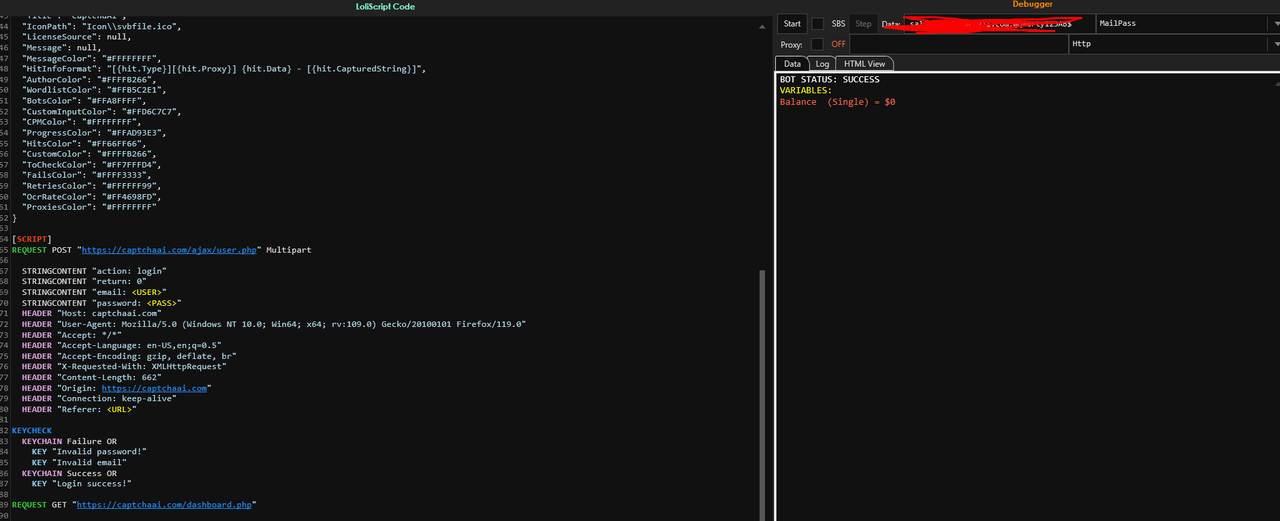Click the "FailsColor" #FFFF3333 line
The width and height of the screenshot is (1280, 521).
(91, 175)
